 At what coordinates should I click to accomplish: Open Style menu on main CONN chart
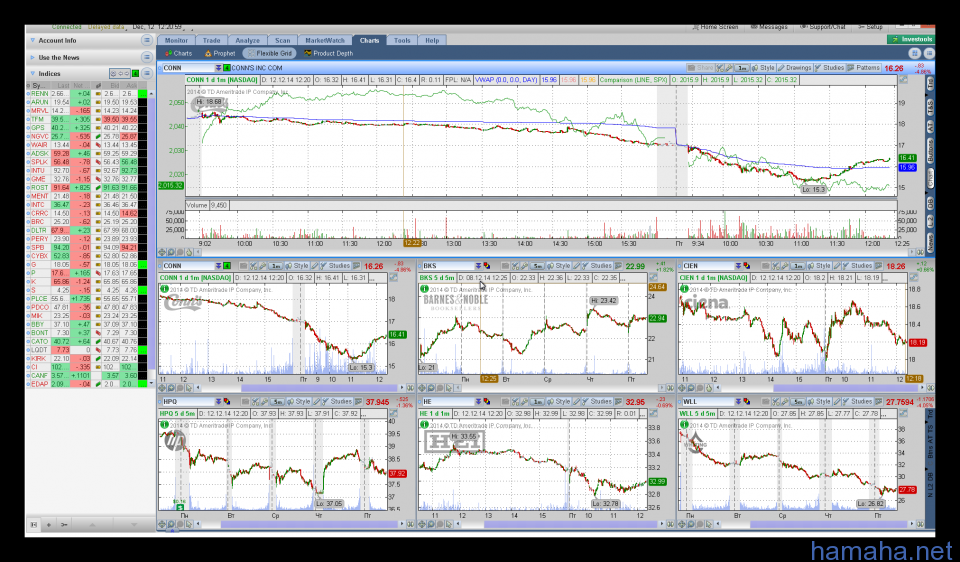coord(763,68)
